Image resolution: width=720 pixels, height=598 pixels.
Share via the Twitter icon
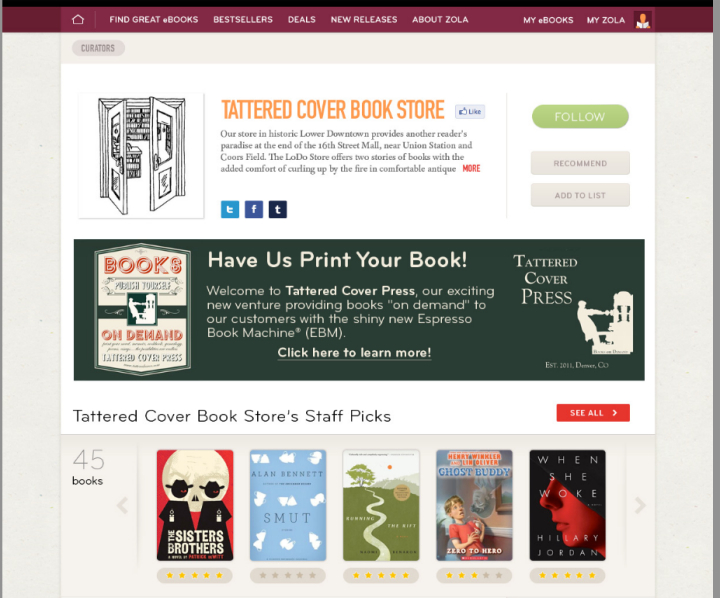click(230, 209)
